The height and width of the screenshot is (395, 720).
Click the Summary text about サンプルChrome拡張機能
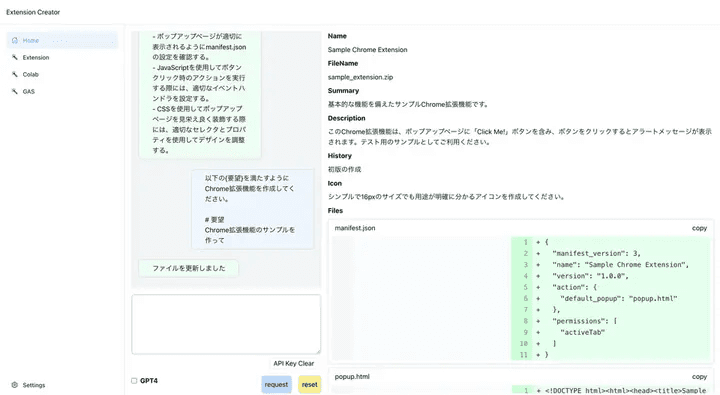click(x=408, y=105)
